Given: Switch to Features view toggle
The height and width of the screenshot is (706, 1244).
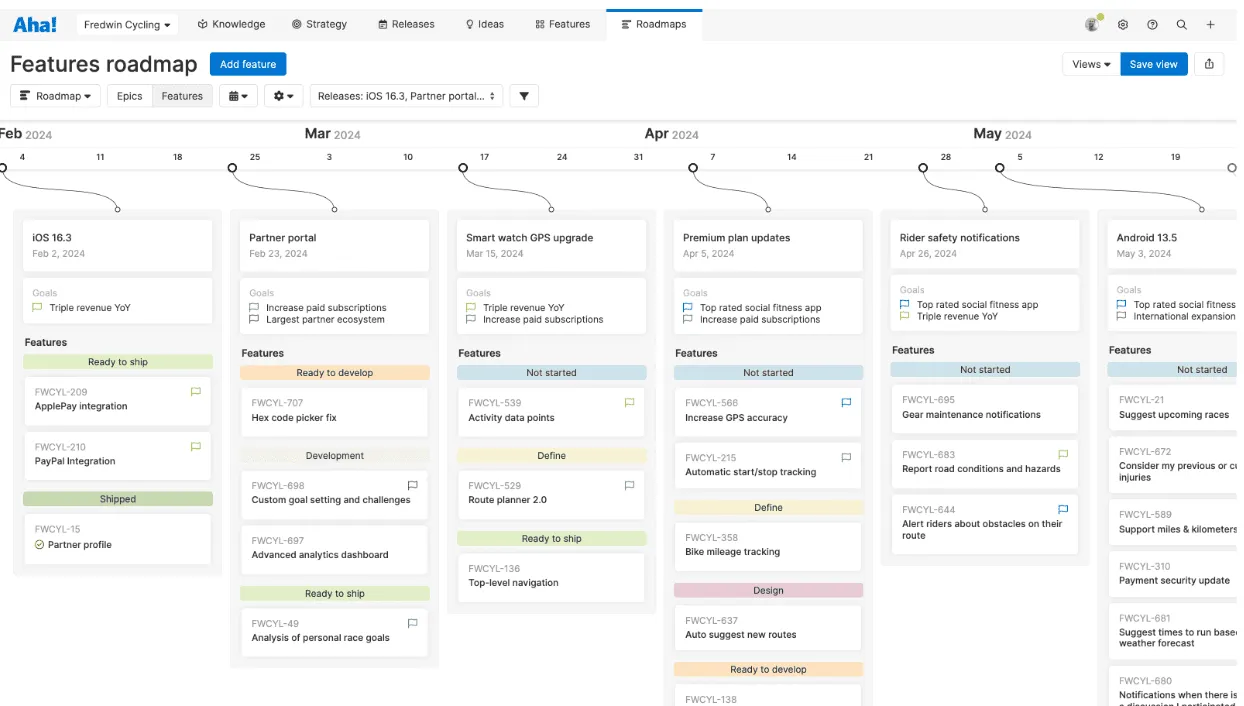Looking at the screenshot, I should 182,96.
